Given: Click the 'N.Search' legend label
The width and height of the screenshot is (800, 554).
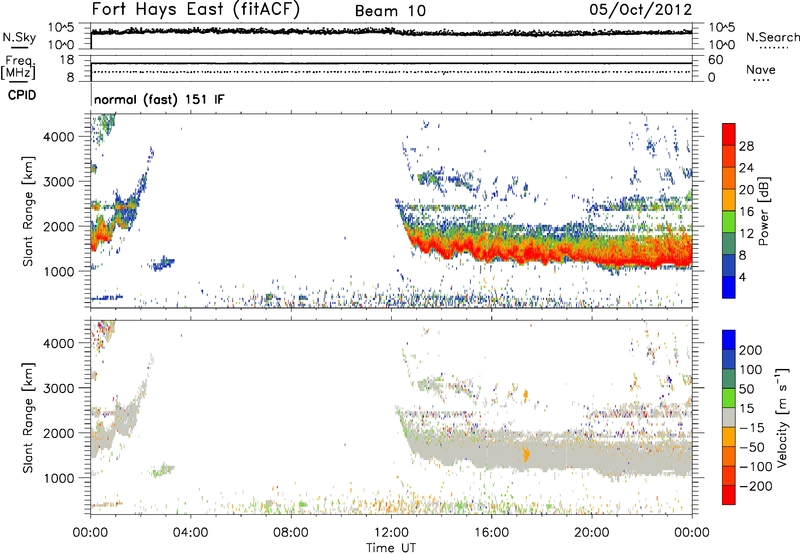Looking at the screenshot, I should pos(772,37).
